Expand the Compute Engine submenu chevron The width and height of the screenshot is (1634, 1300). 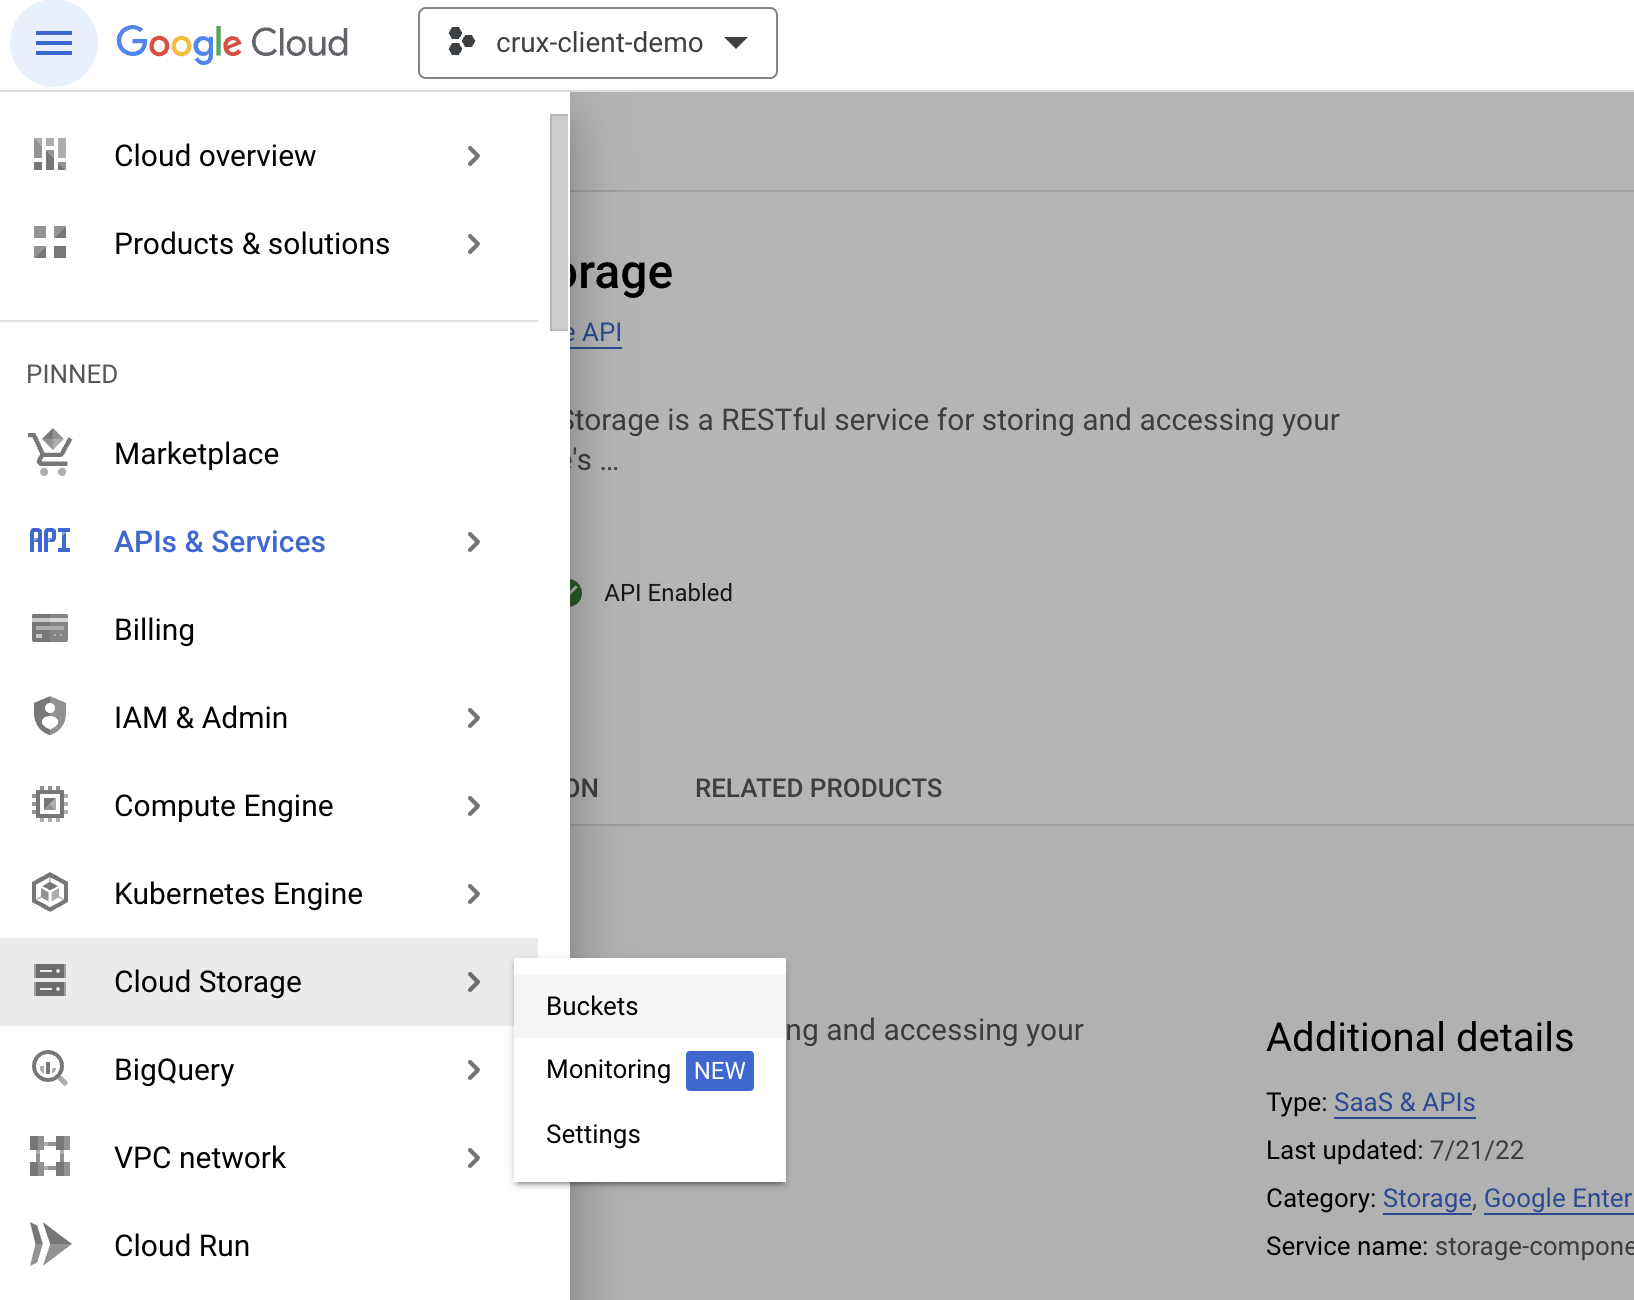[474, 806]
